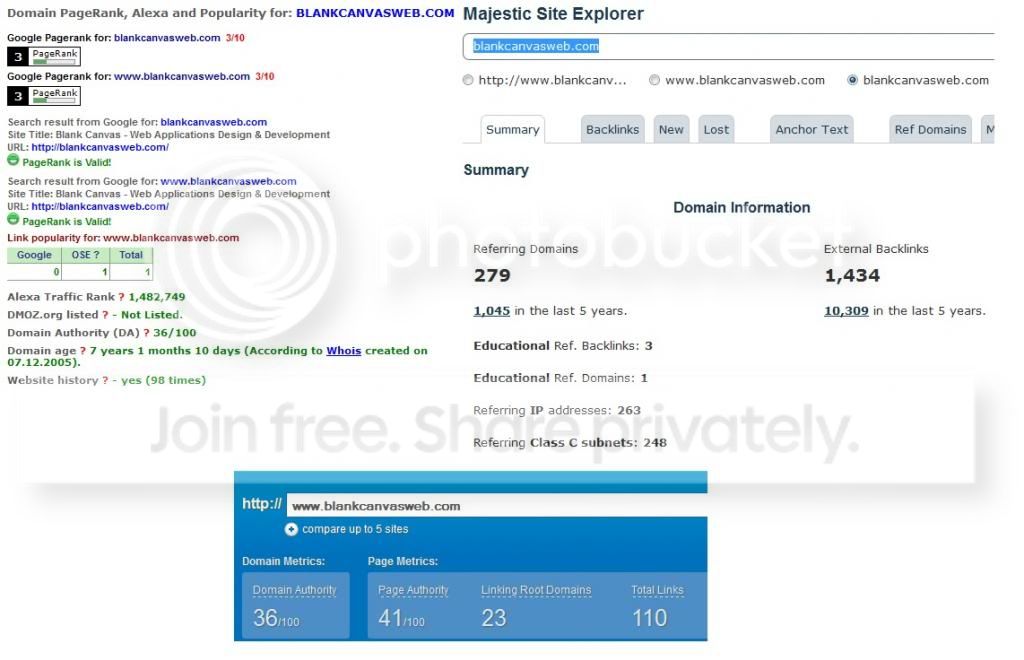Open the Lost tab
This screenshot has width=1024, height=660.
[716, 129]
